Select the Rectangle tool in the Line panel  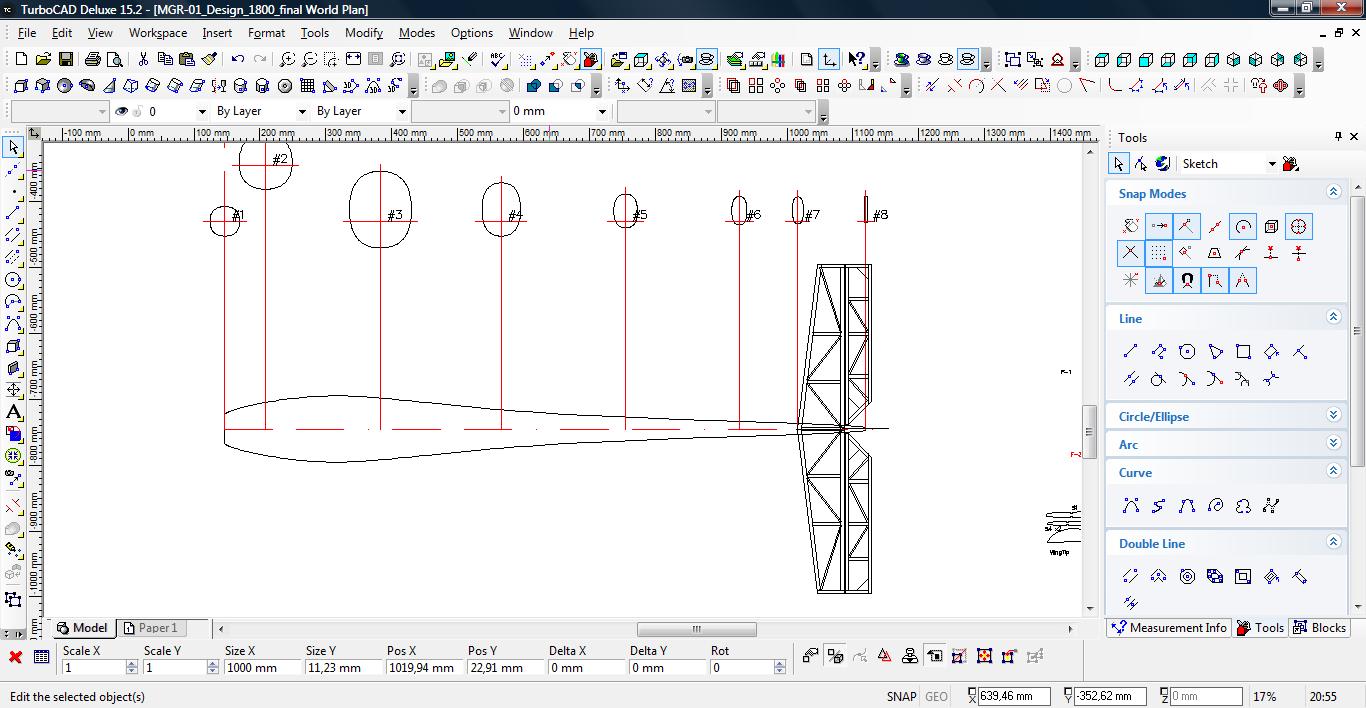coord(1243,352)
